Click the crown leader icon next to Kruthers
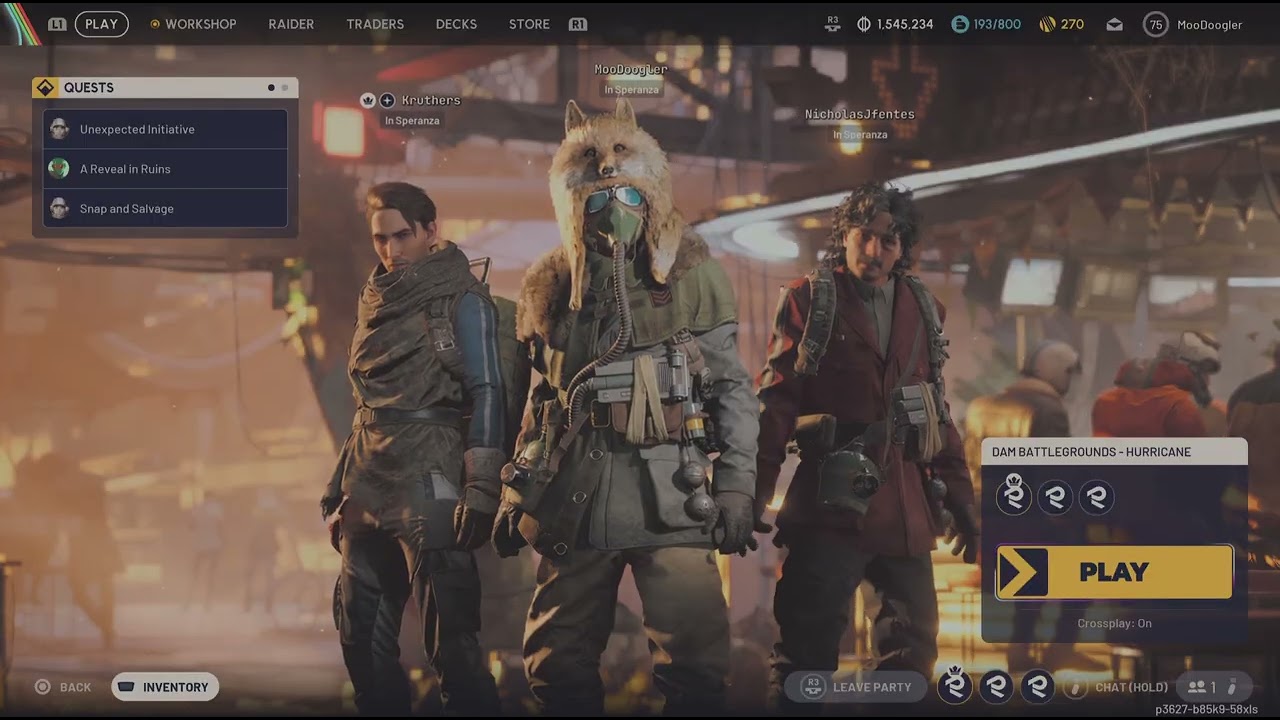 [368, 100]
